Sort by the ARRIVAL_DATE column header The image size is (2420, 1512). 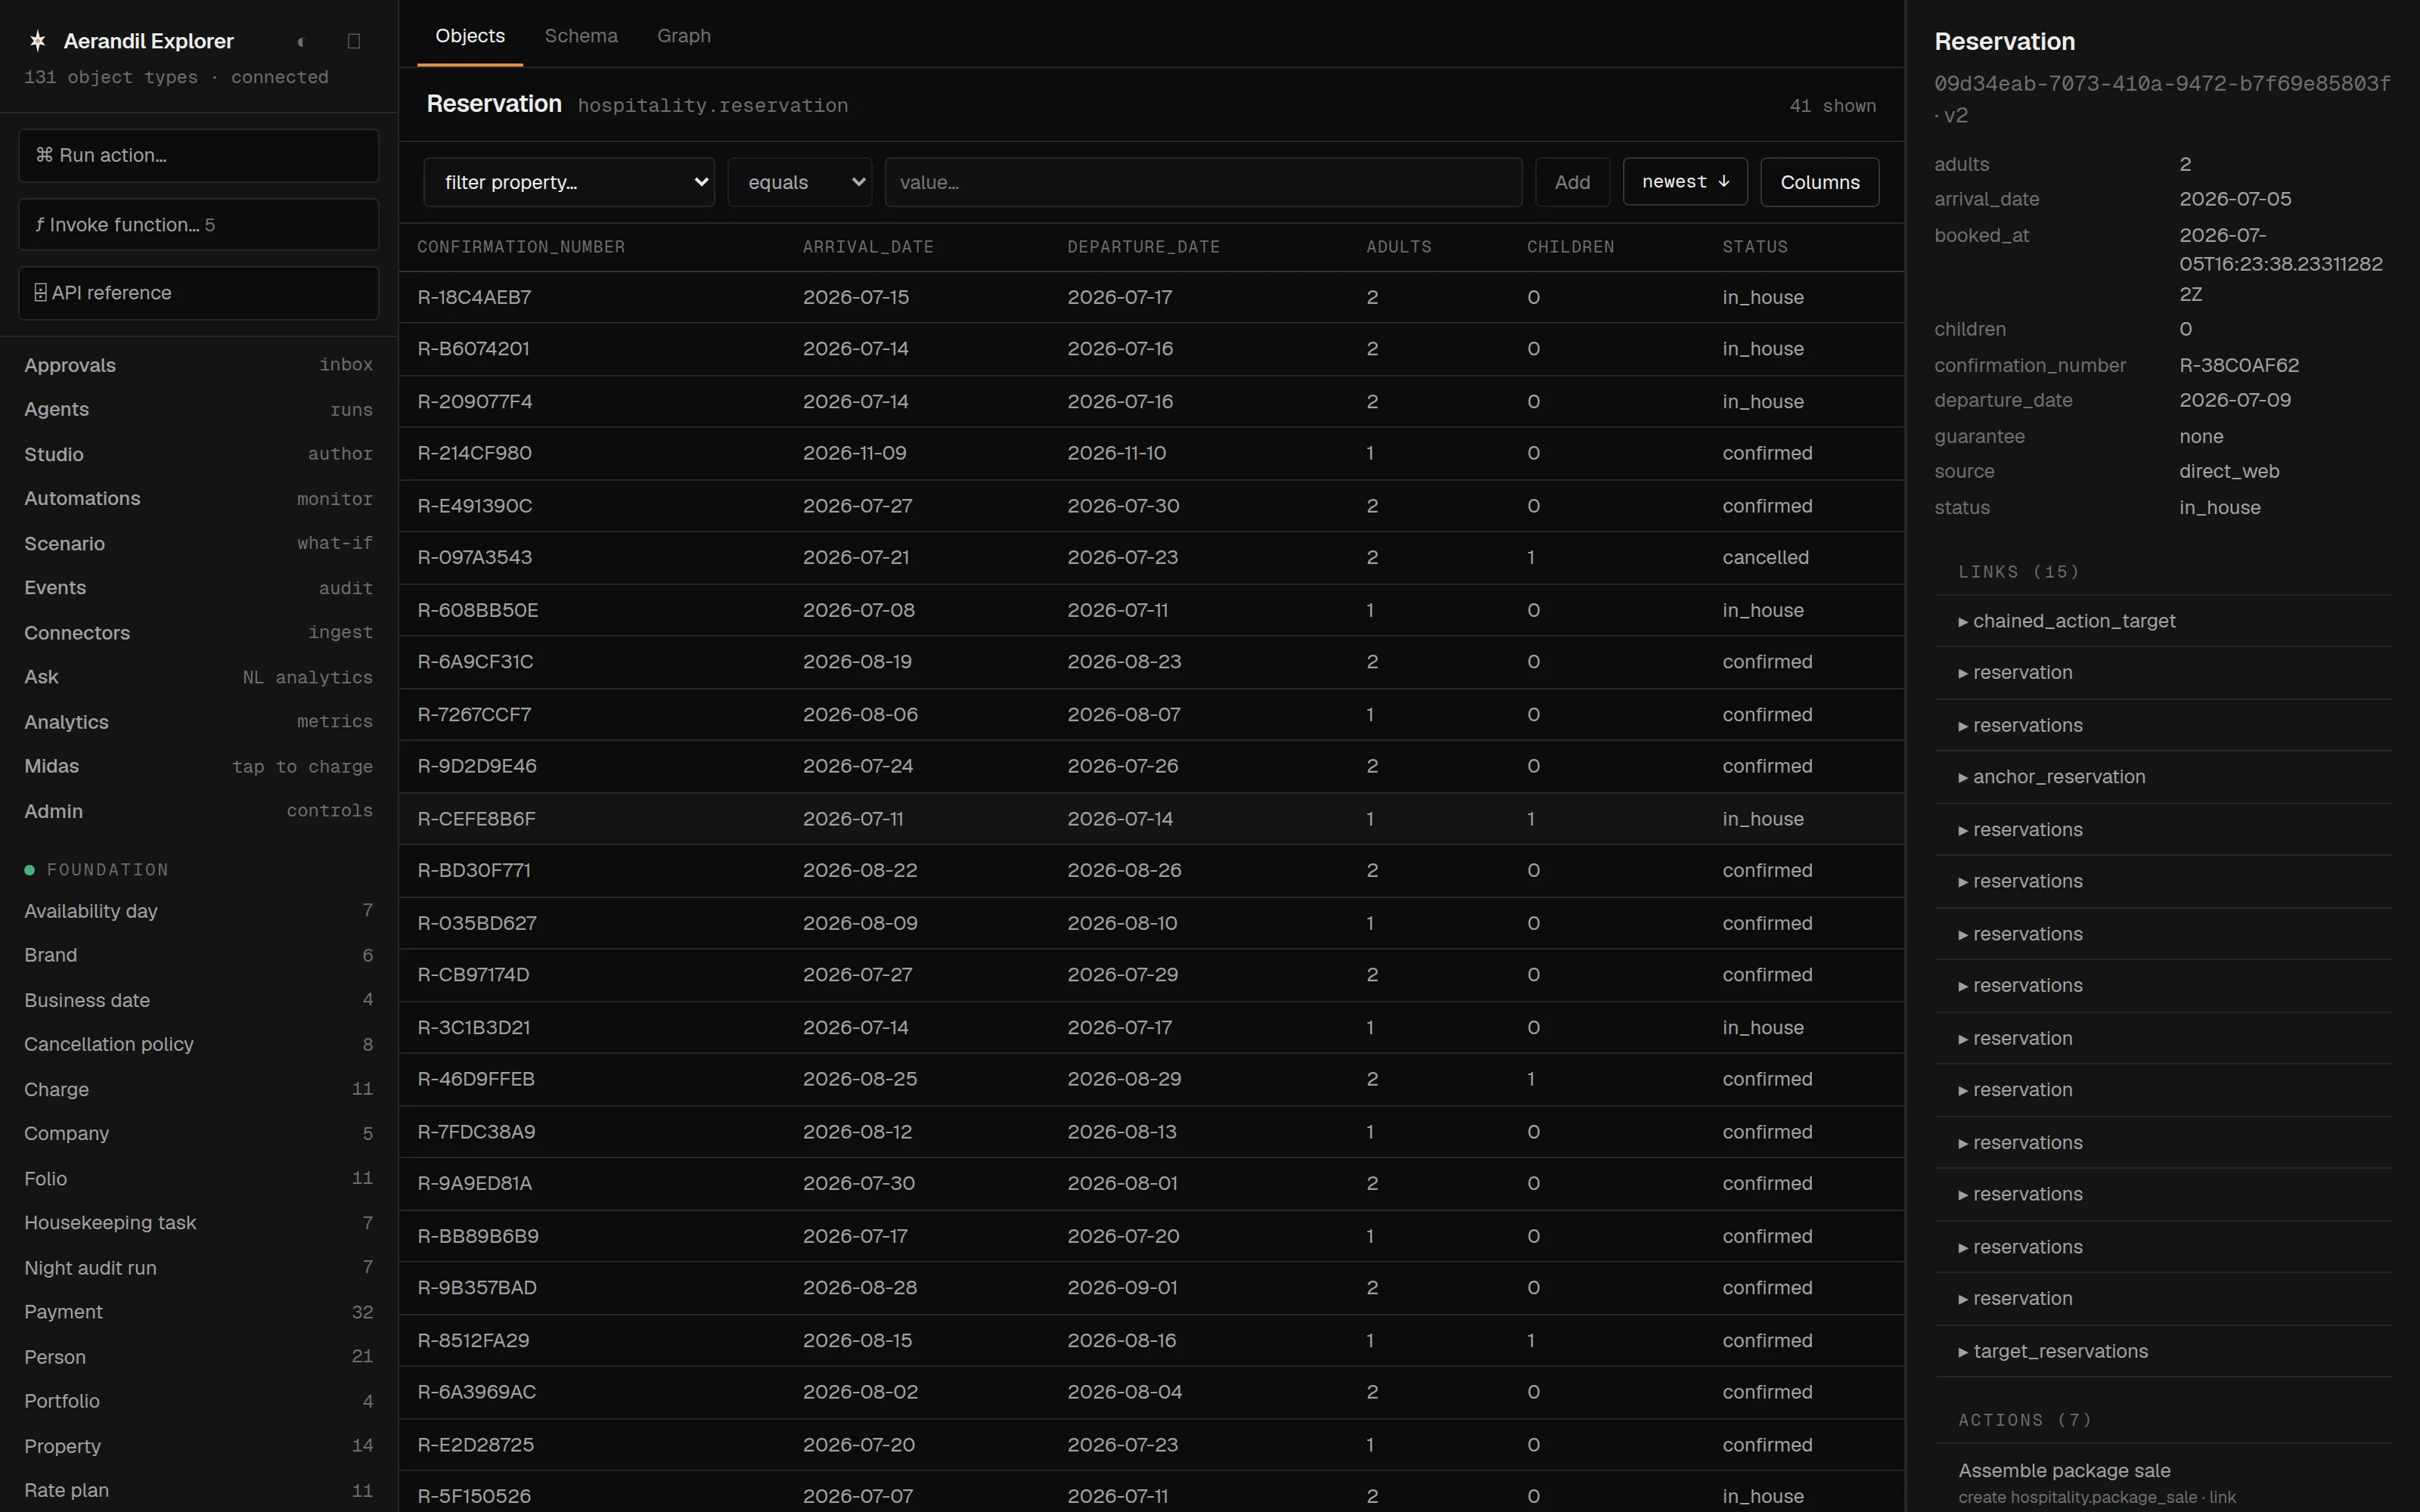pyautogui.click(x=868, y=247)
